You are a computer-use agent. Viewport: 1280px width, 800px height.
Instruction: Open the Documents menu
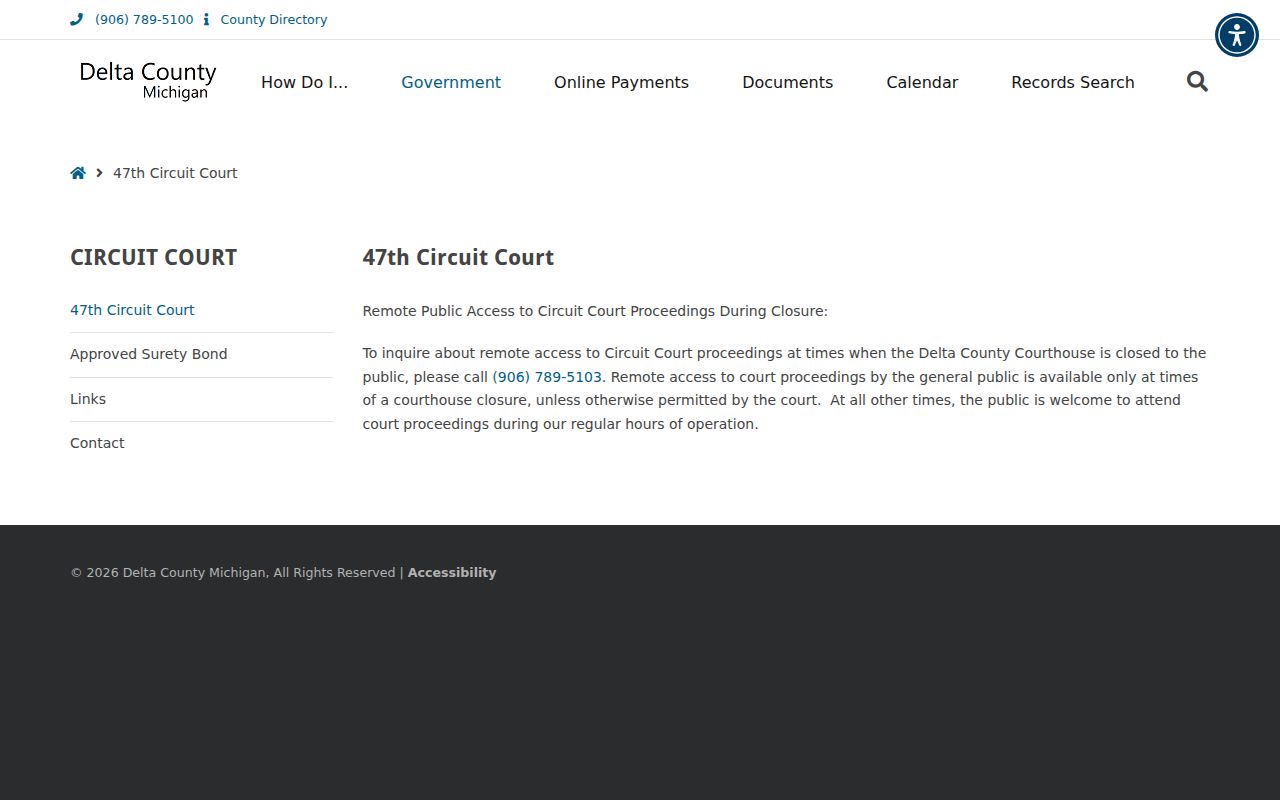click(x=787, y=82)
